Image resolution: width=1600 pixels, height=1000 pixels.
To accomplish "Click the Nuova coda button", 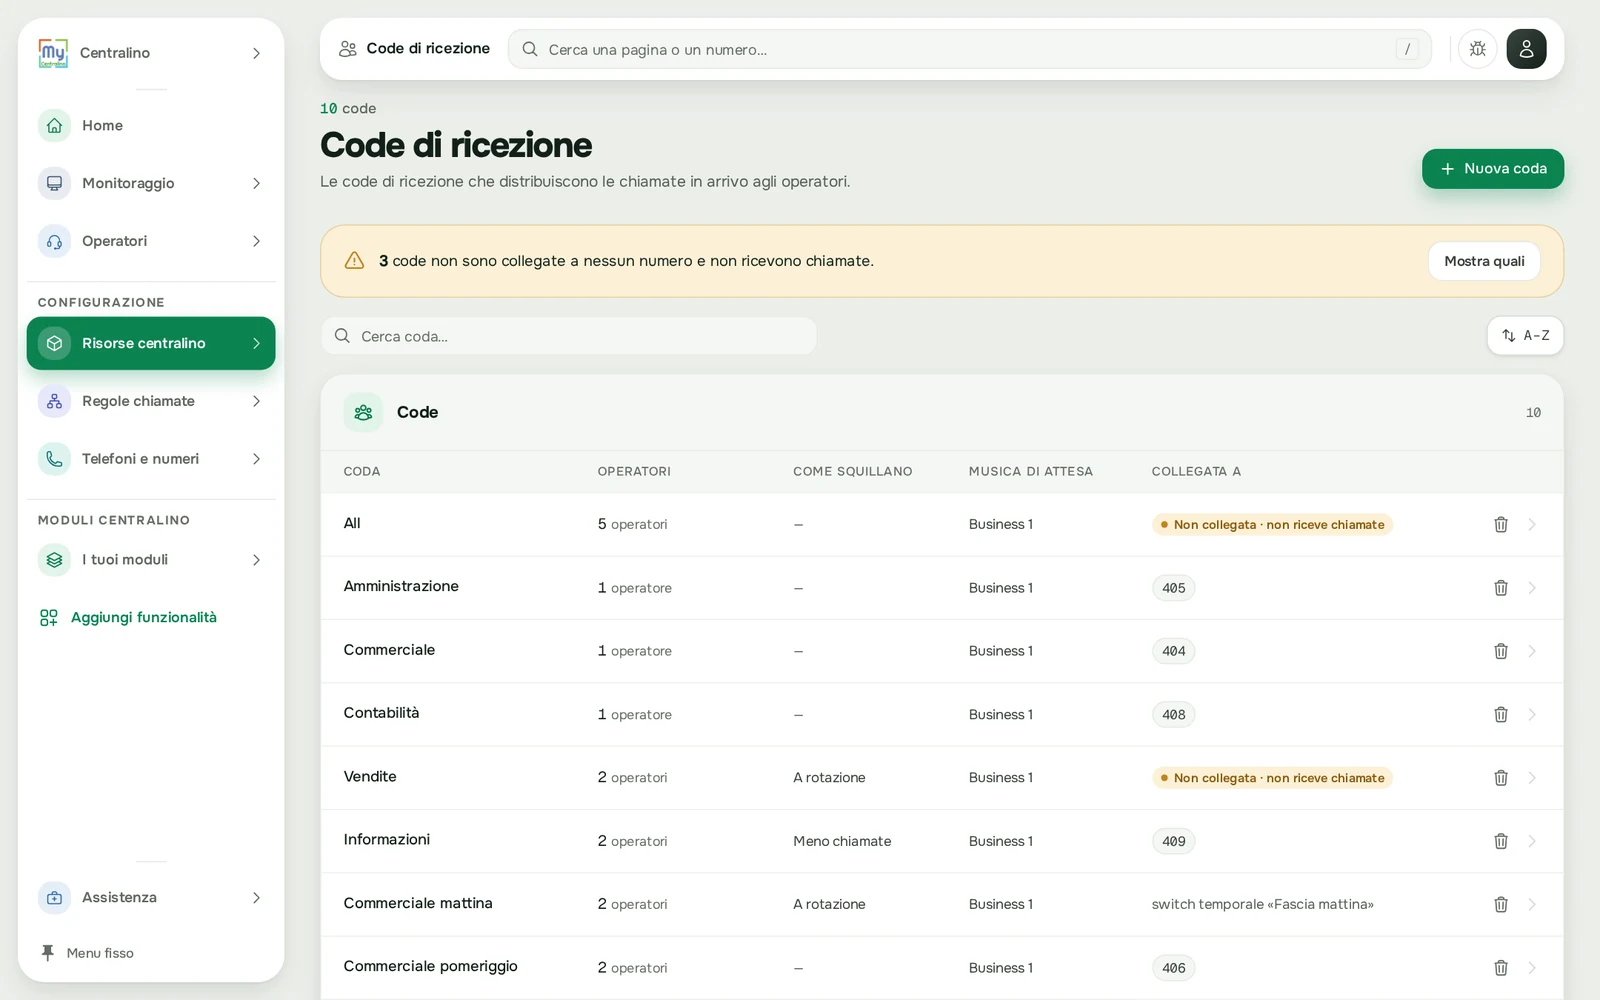I will (x=1493, y=169).
